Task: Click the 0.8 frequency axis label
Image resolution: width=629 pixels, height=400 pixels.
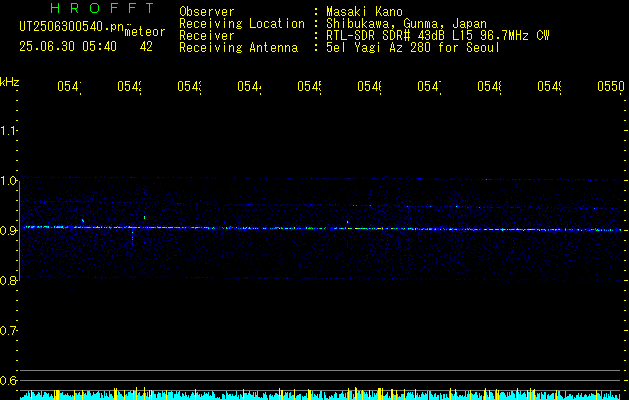Action: tap(8, 280)
